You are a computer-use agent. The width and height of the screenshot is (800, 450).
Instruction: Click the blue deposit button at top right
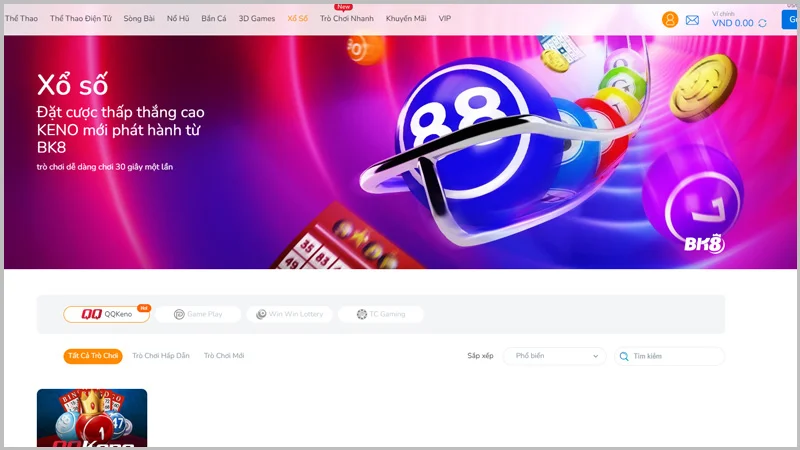(790, 19)
